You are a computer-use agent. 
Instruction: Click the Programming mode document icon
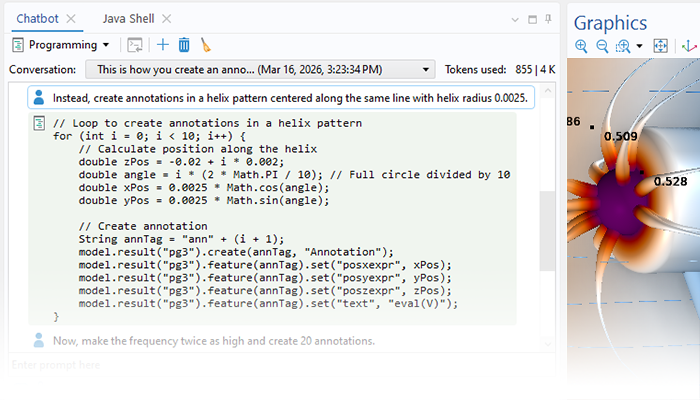pyautogui.click(x=18, y=45)
